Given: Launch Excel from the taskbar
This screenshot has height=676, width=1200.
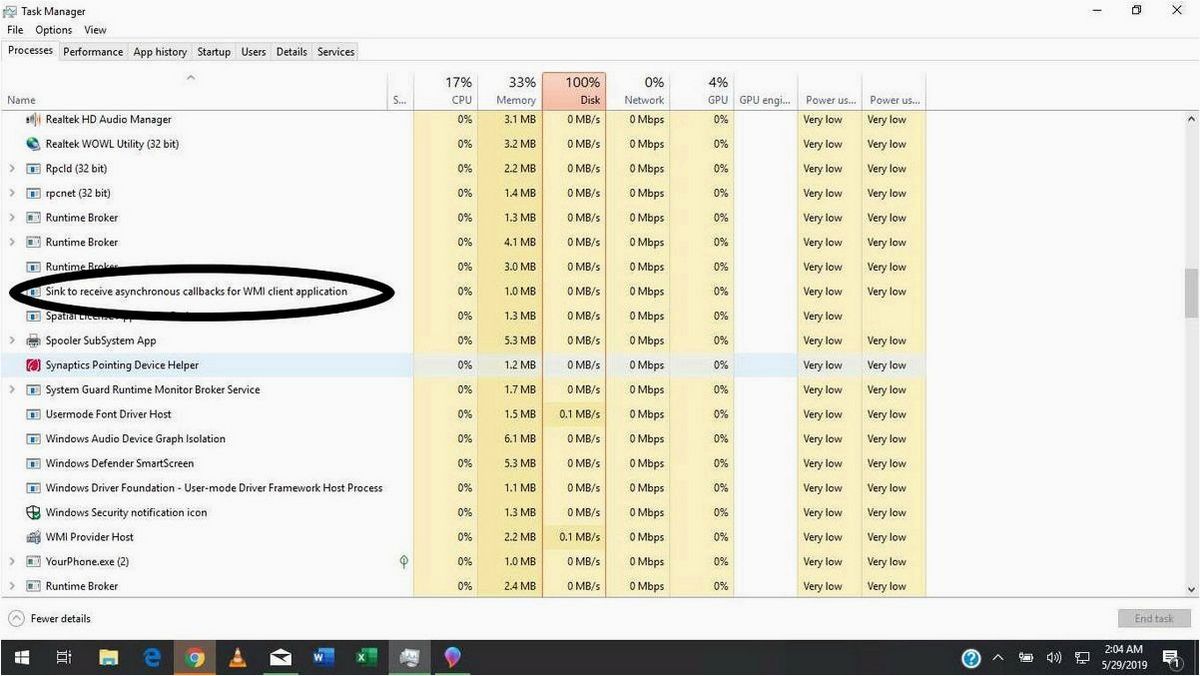Looking at the screenshot, I should coord(367,657).
